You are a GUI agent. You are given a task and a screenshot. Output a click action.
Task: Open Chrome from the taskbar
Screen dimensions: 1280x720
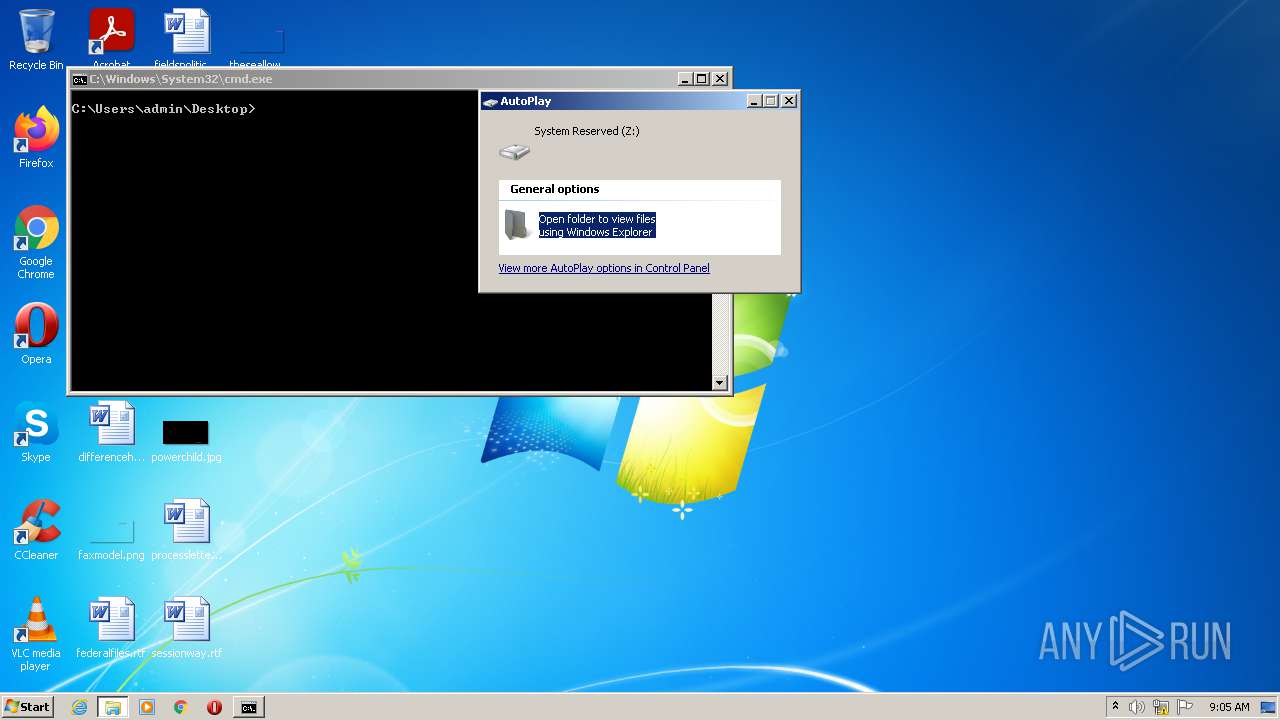coord(181,707)
